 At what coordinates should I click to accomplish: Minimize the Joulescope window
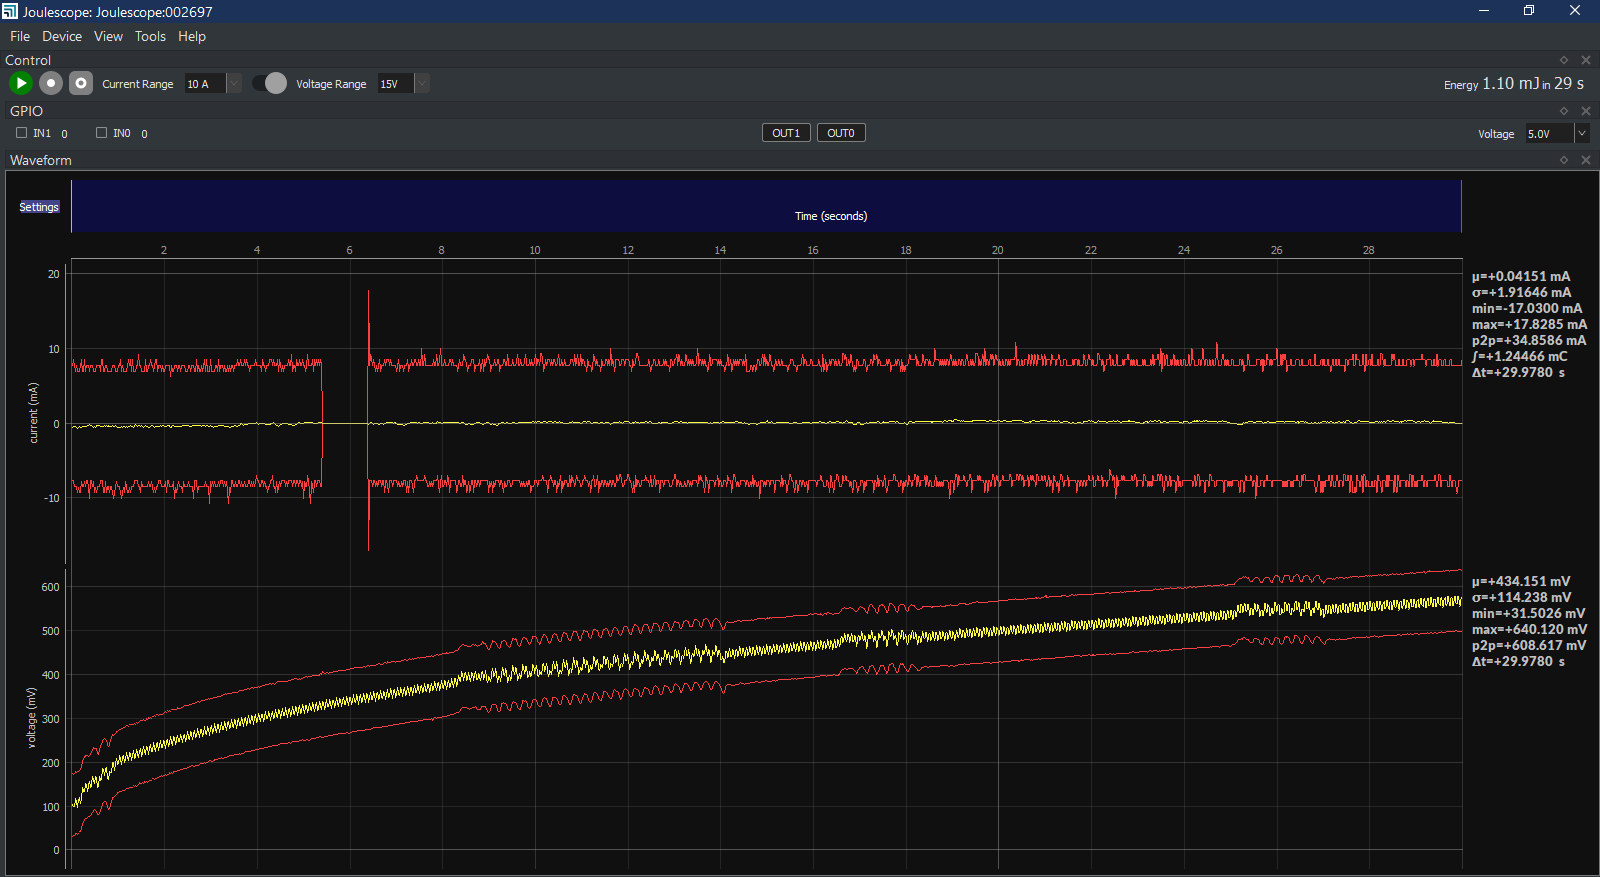click(x=1484, y=11)
